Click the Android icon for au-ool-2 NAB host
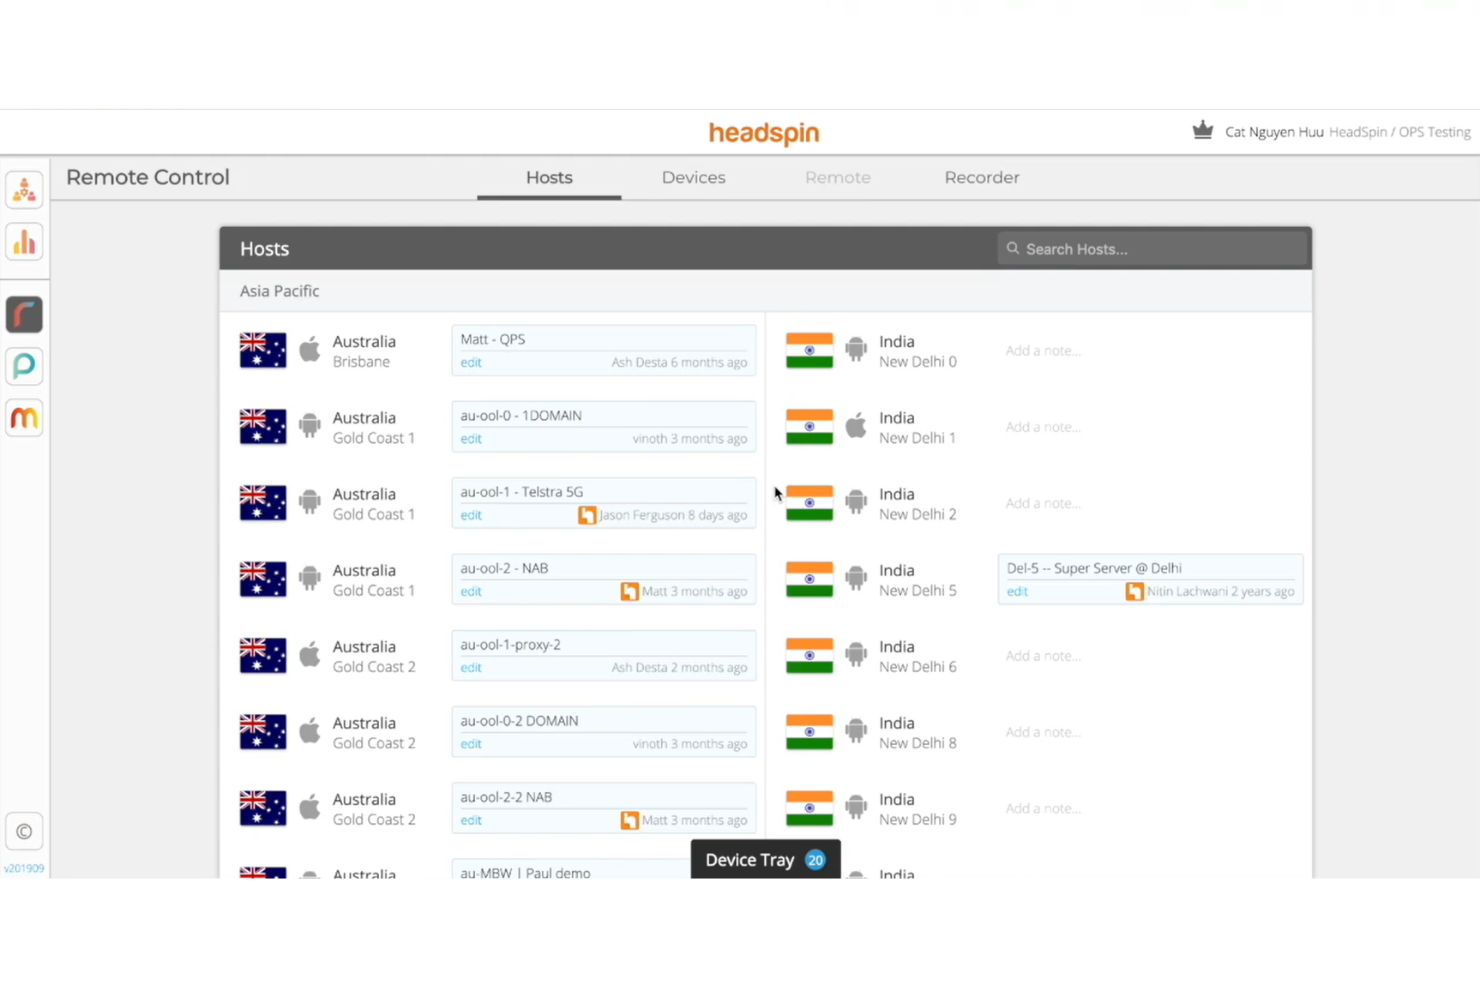Image resolution: width=1480 pixels, height=987 pixels. (x=310, y=578)
